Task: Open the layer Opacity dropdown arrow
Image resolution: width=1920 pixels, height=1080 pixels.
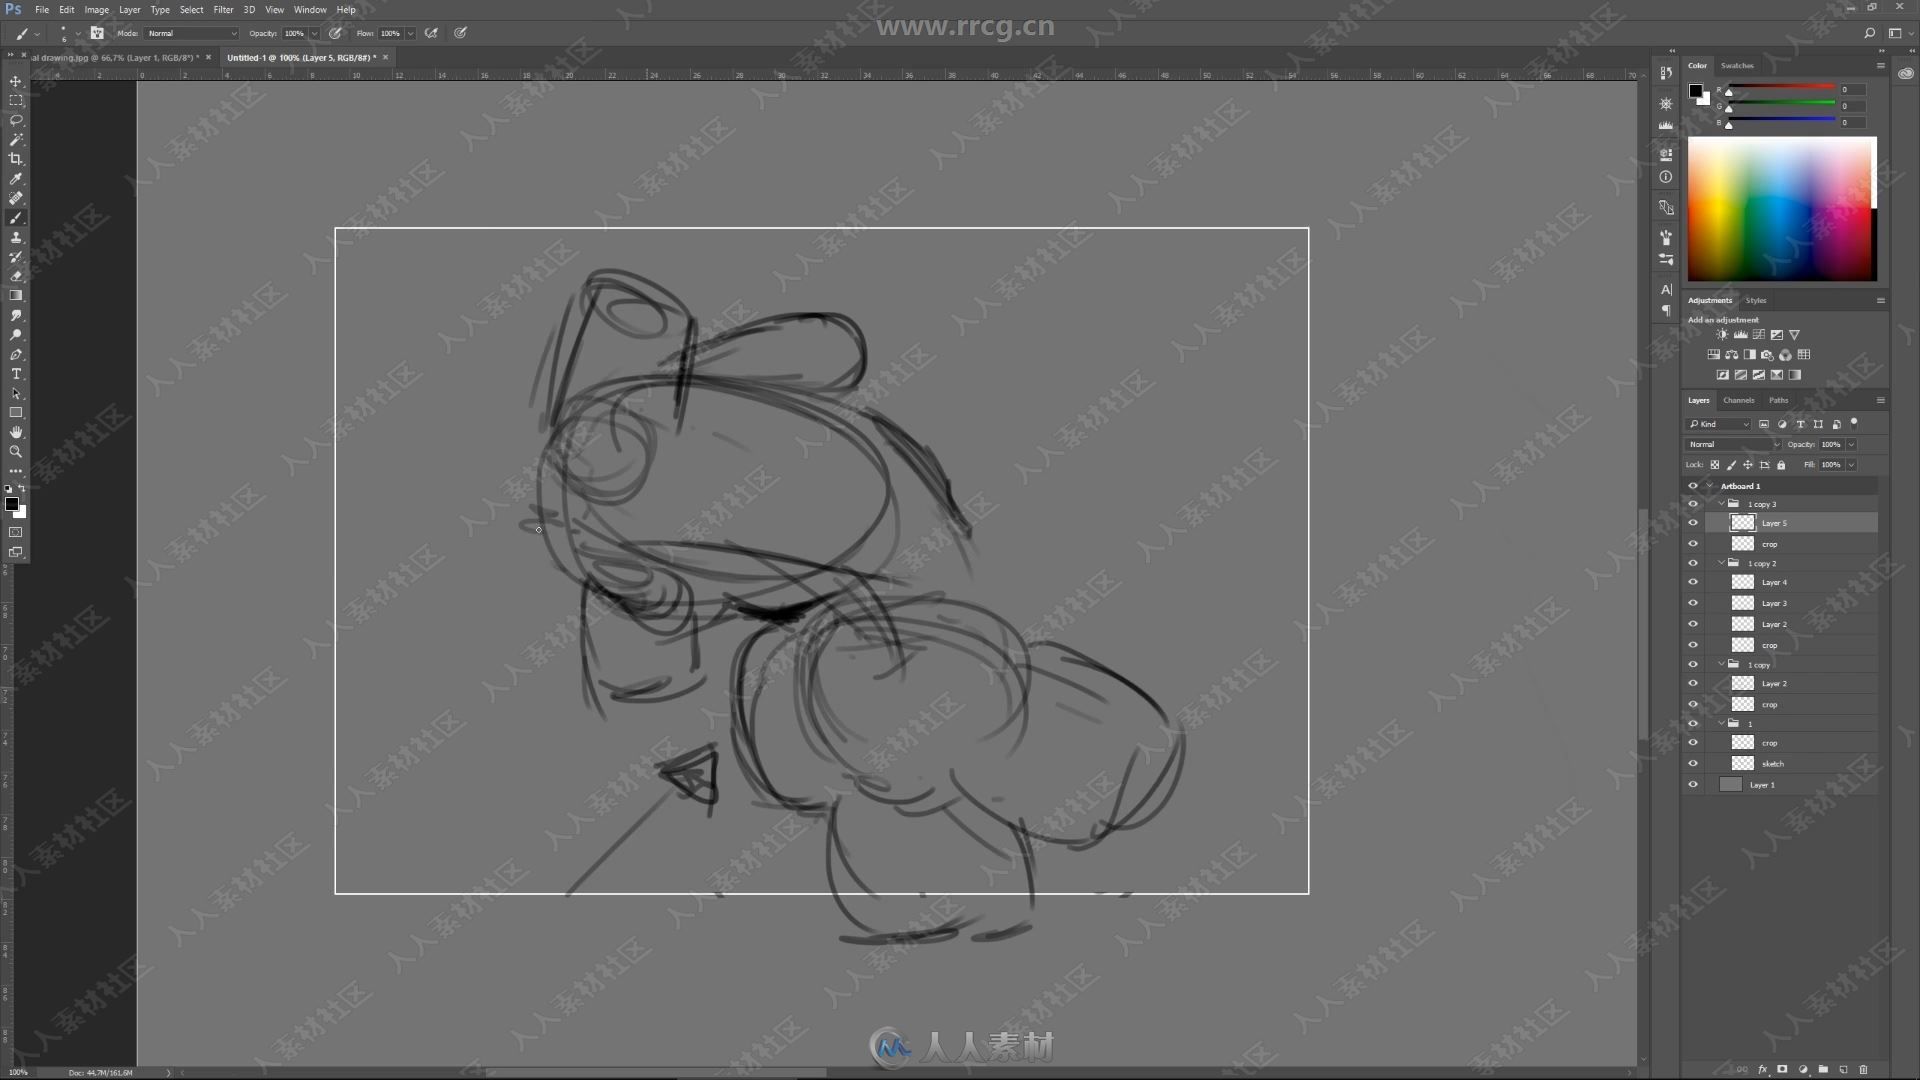Action: coord(1852,444)
